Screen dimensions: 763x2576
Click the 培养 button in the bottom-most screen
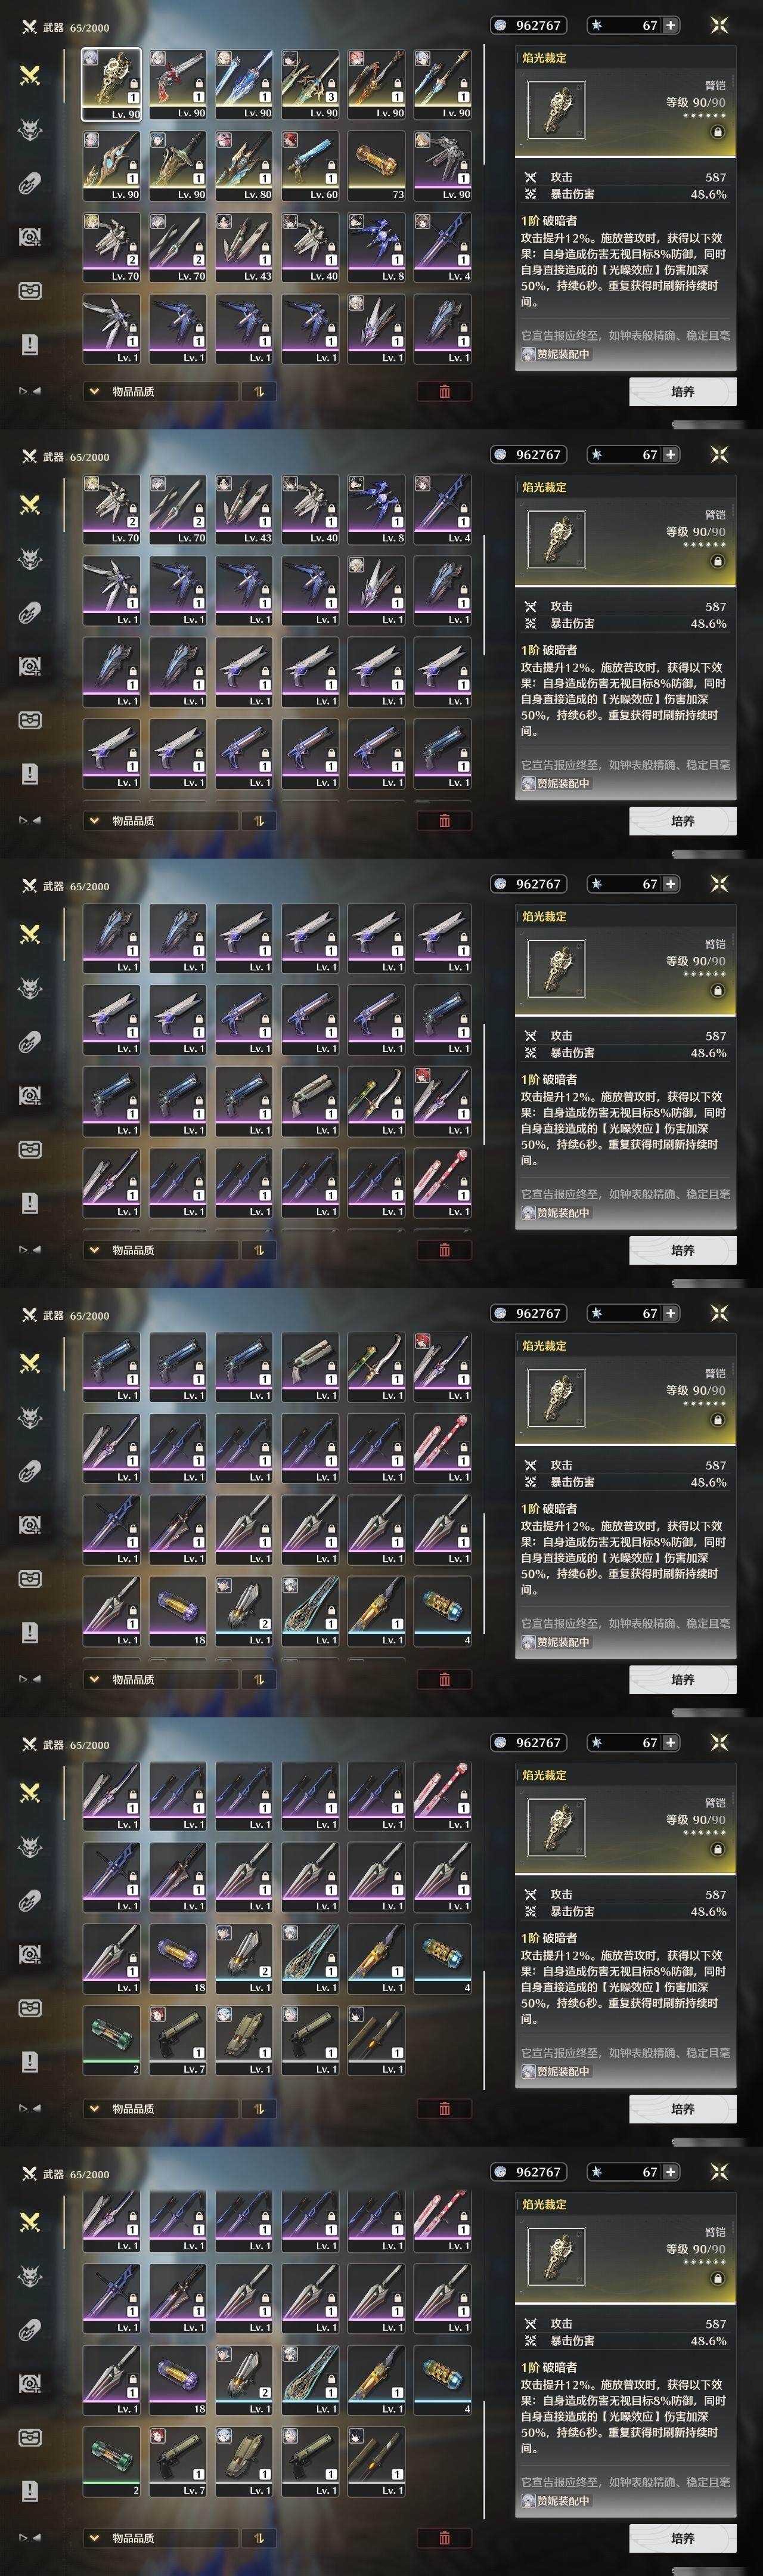click(x=682, y=2538)
